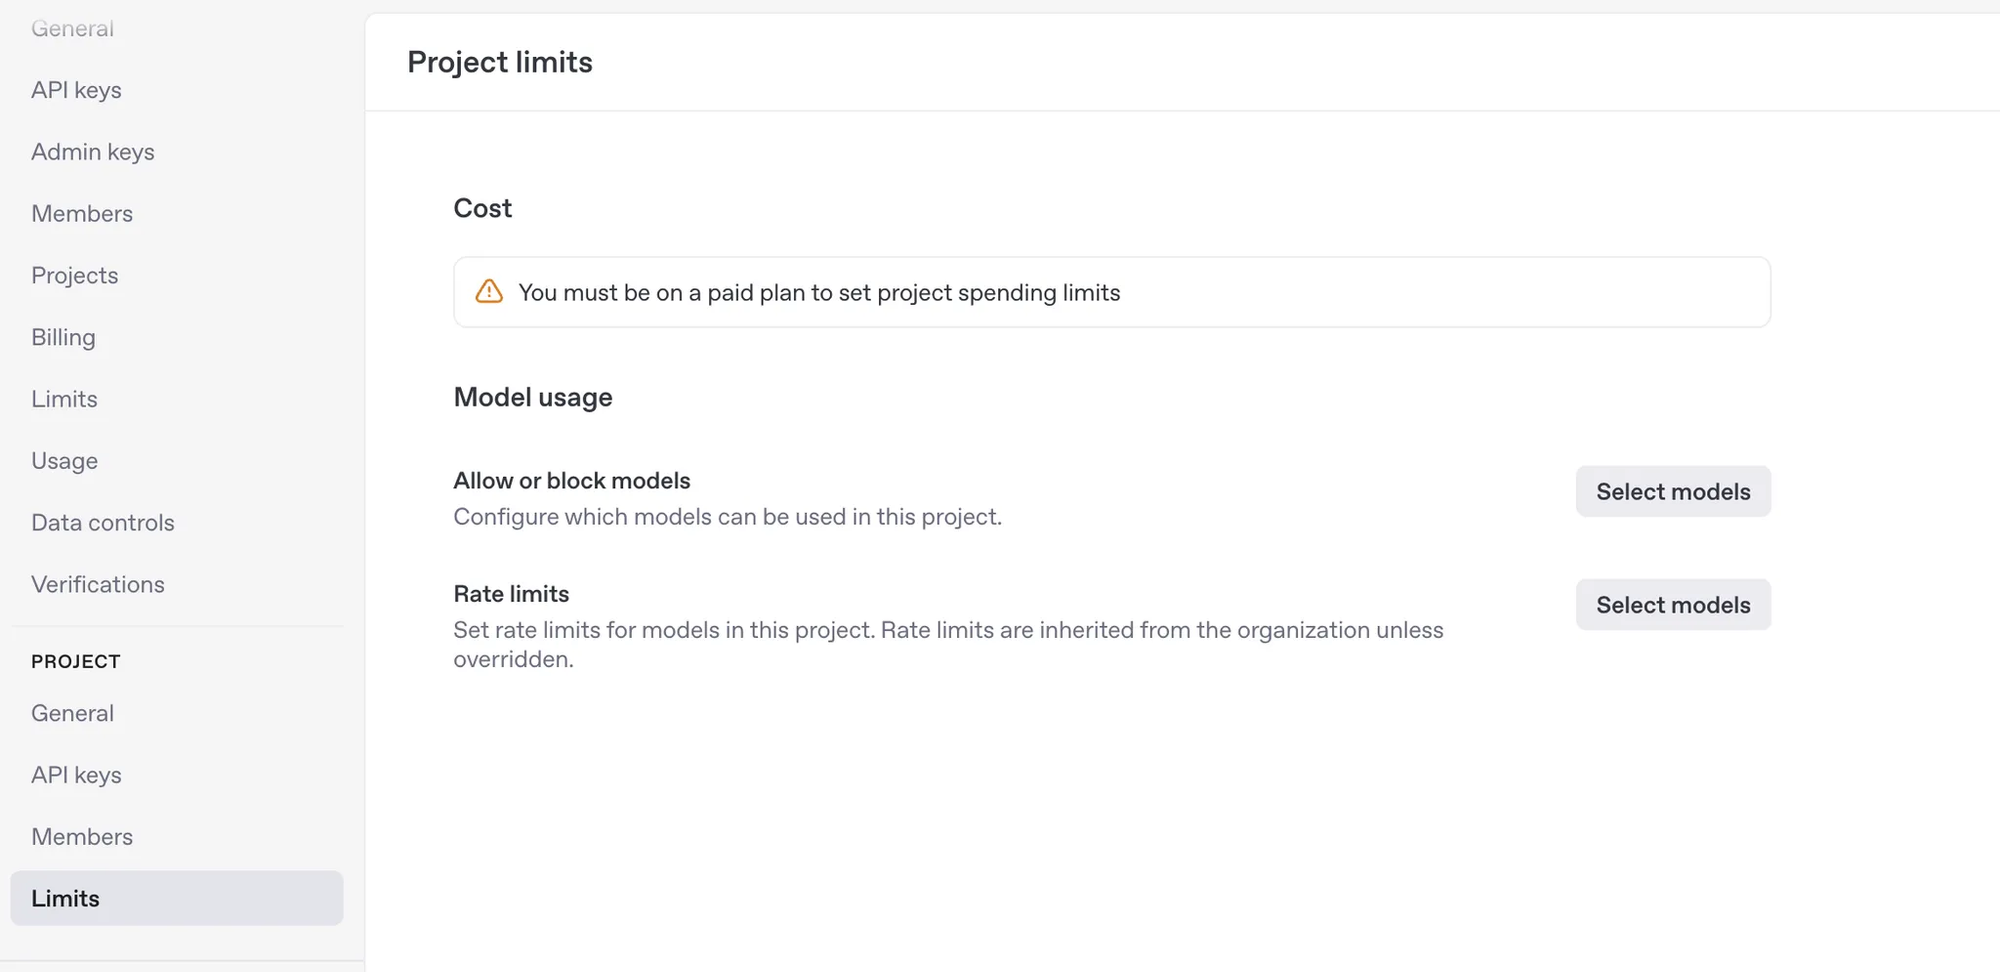The image size is (2000, 972).
Task: Click the Project limits page heading
Action: pos(499,62)
